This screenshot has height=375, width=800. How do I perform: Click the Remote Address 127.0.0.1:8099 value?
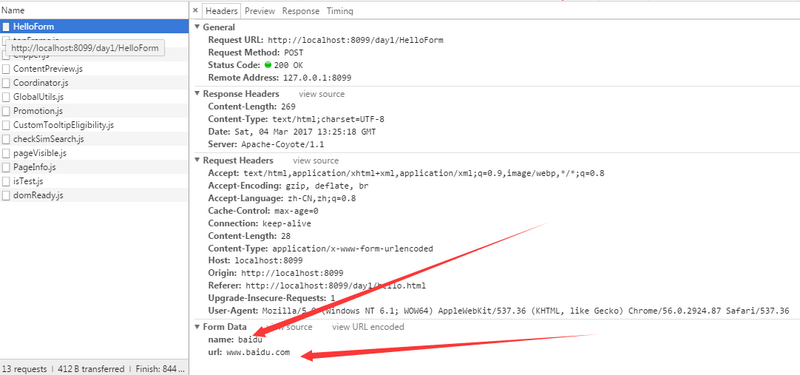tap(316, 78)
